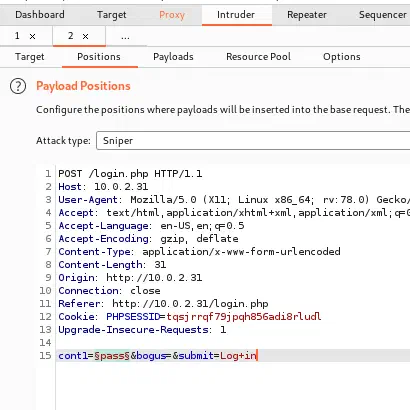Image resolution: width=410 pixels, height=410 pixels.
Task: Open new tab via ellipsis tab
Action: point(125,36)
